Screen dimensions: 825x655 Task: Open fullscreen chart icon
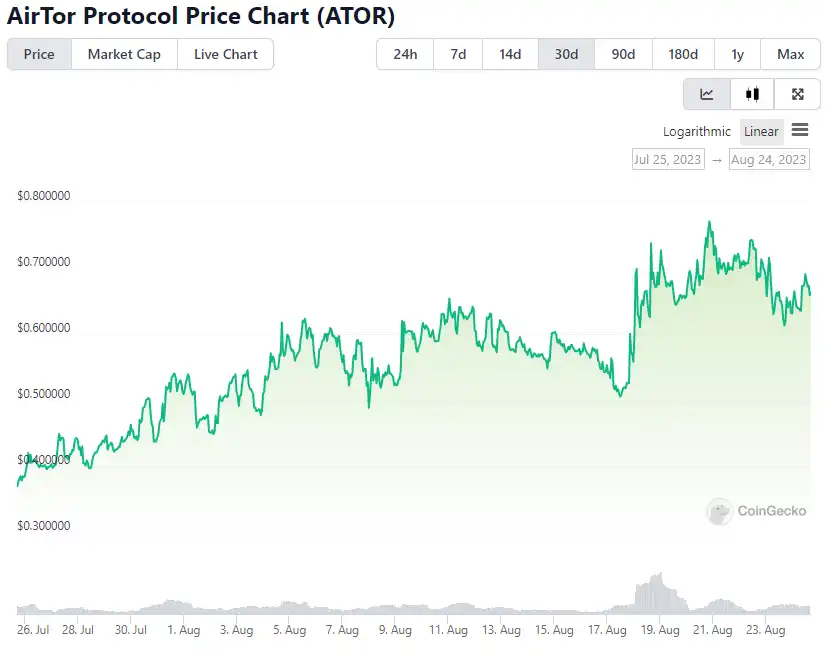pyautogui.click(x=798, y=94)
